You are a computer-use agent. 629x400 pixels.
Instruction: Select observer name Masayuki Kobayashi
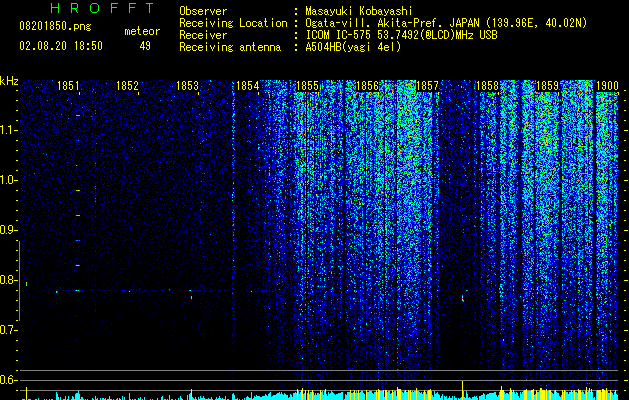pos(358,11)
